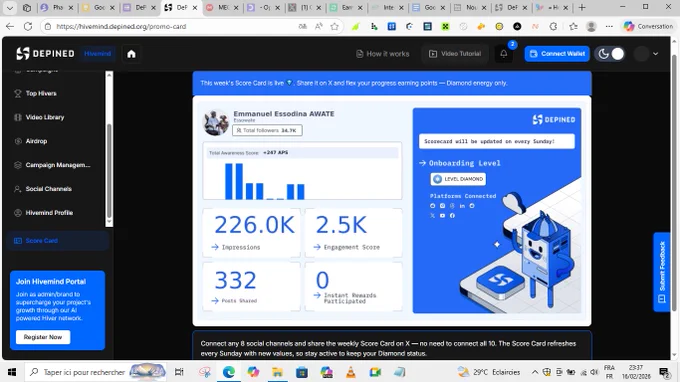Add page to favorites star icon
Screen dimensions: 680x382
(334, 26)
